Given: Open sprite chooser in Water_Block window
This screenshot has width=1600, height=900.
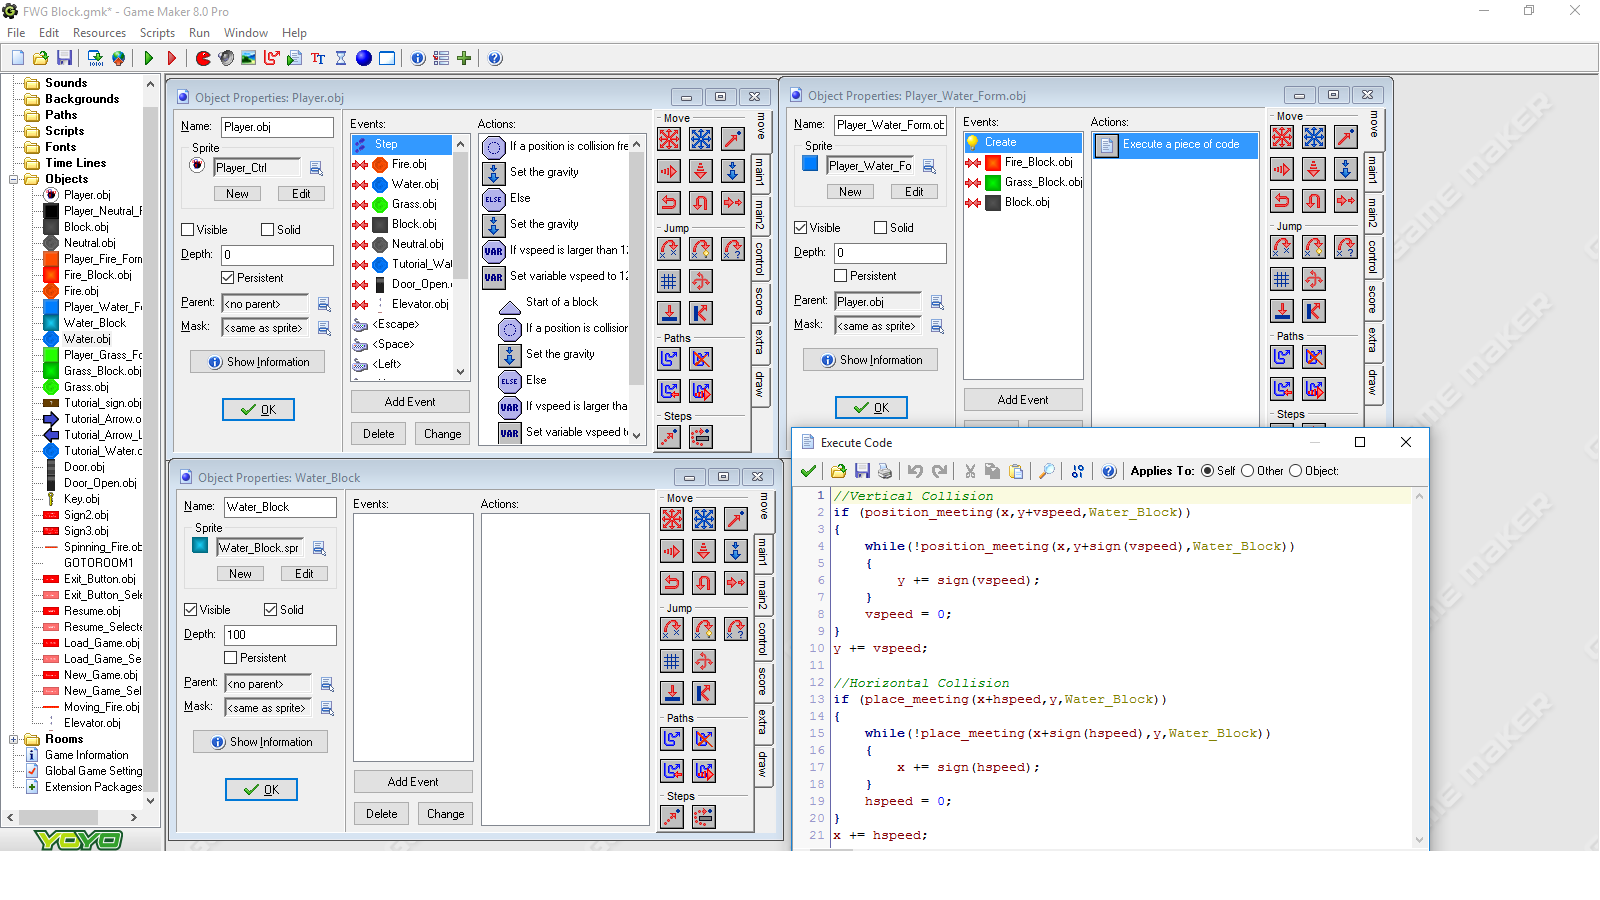Looking at the screenshot, I should tap(319, 548).
